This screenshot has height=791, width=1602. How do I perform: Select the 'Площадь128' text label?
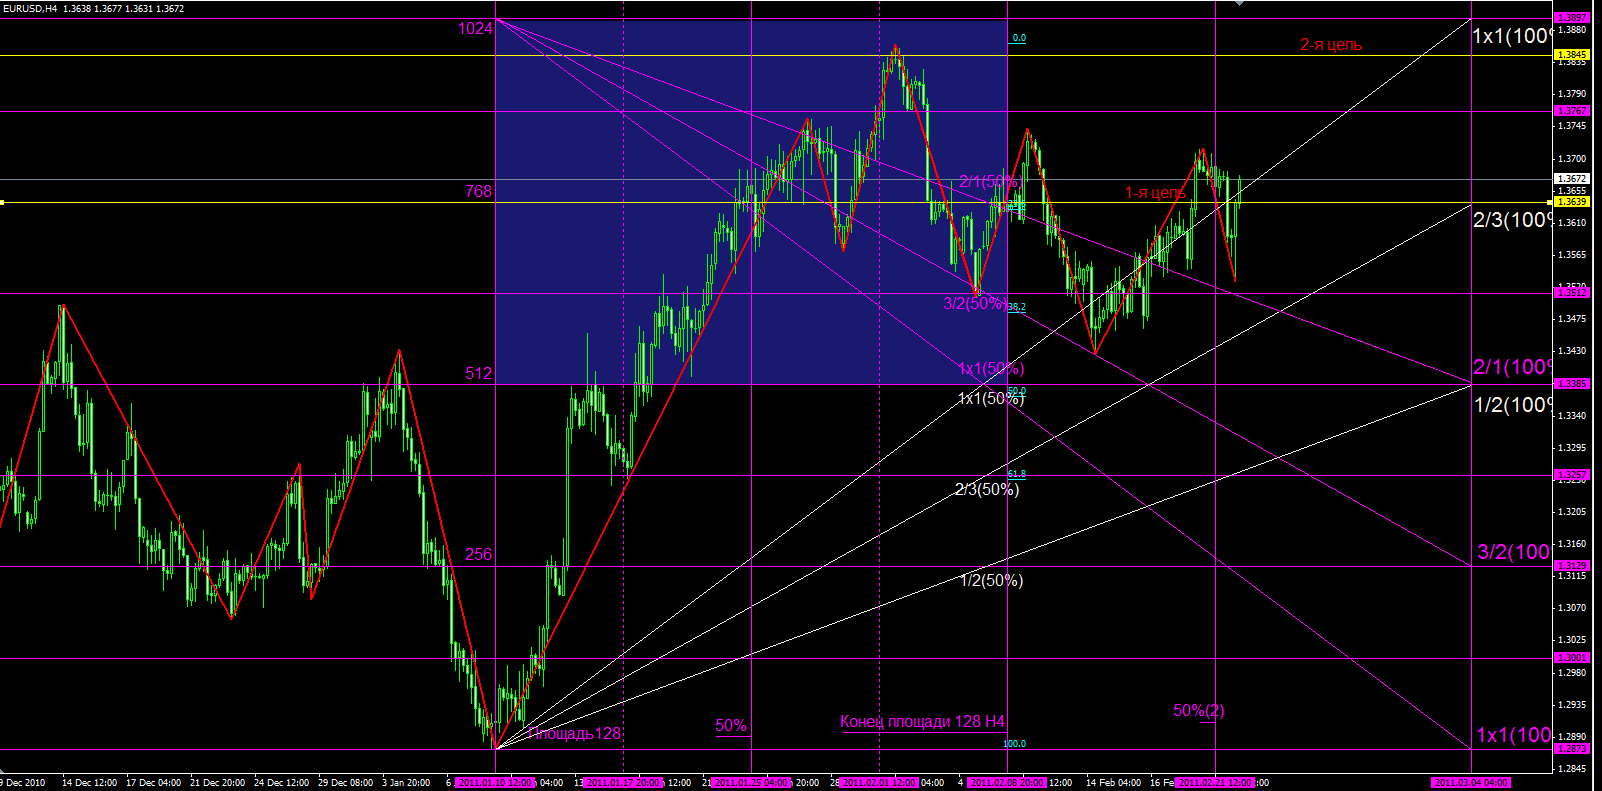pyautogui.click(x=575, y=734)
